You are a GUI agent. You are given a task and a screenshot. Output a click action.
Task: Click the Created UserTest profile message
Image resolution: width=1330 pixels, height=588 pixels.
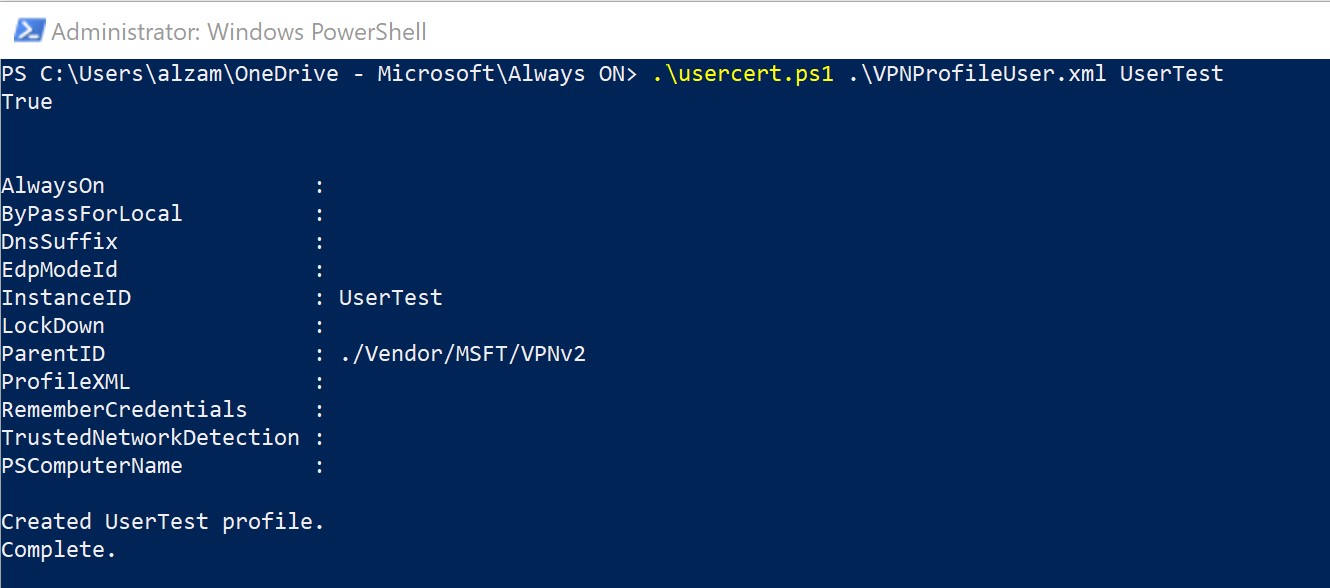[163, 522]
